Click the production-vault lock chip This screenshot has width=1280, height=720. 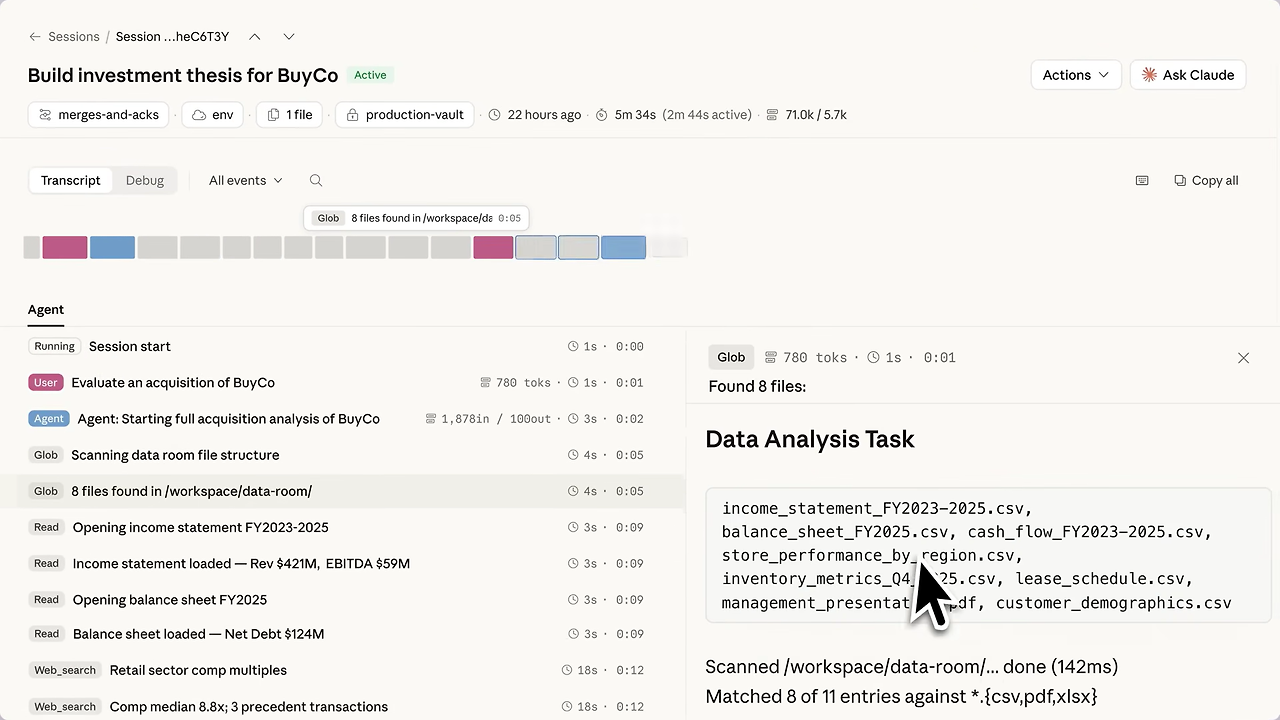click(x=404, y=115)
